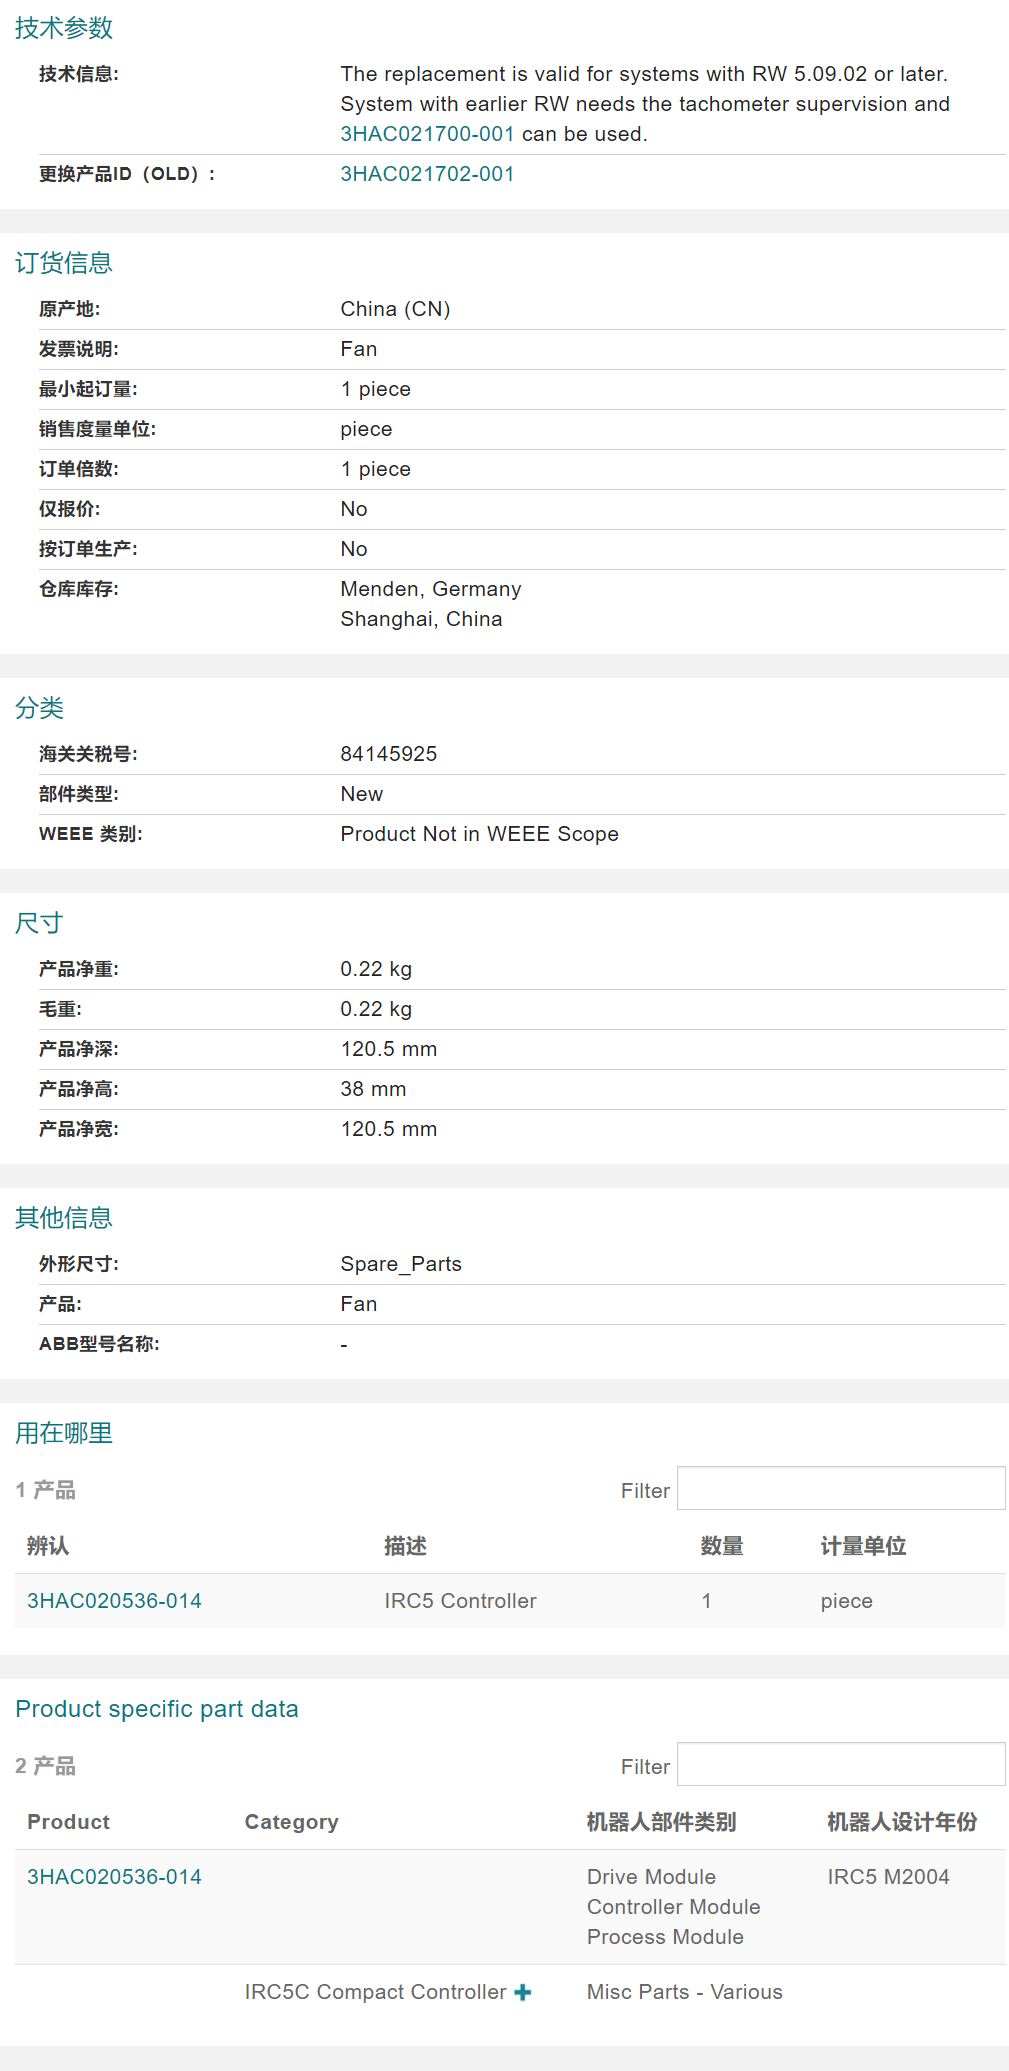Sort by the 描述 column header
1009x2071 pixels.
pos(405,1546)
